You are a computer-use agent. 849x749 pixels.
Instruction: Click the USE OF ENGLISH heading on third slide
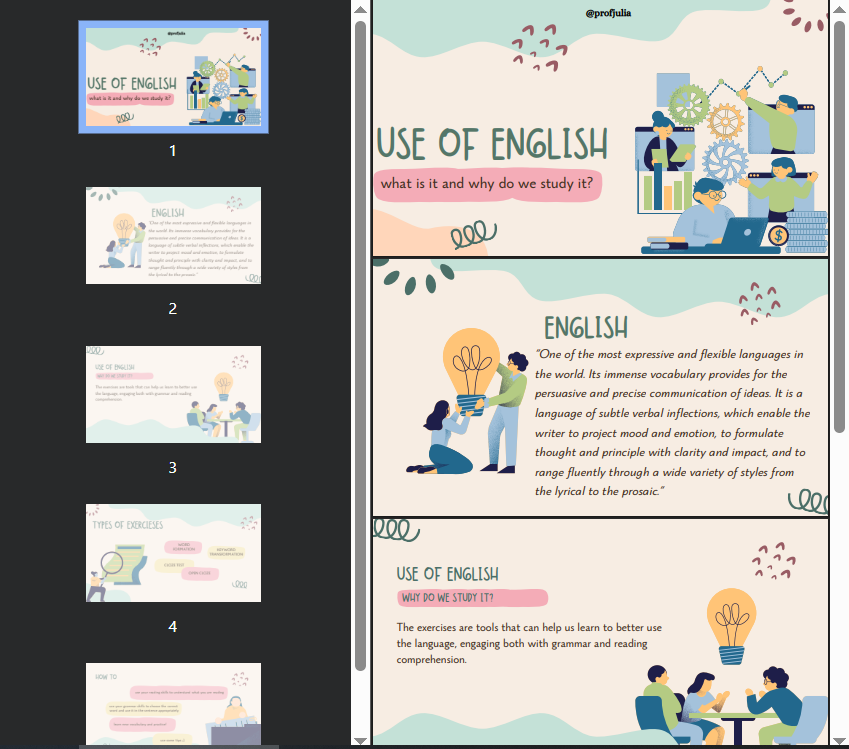click(447, 574)
